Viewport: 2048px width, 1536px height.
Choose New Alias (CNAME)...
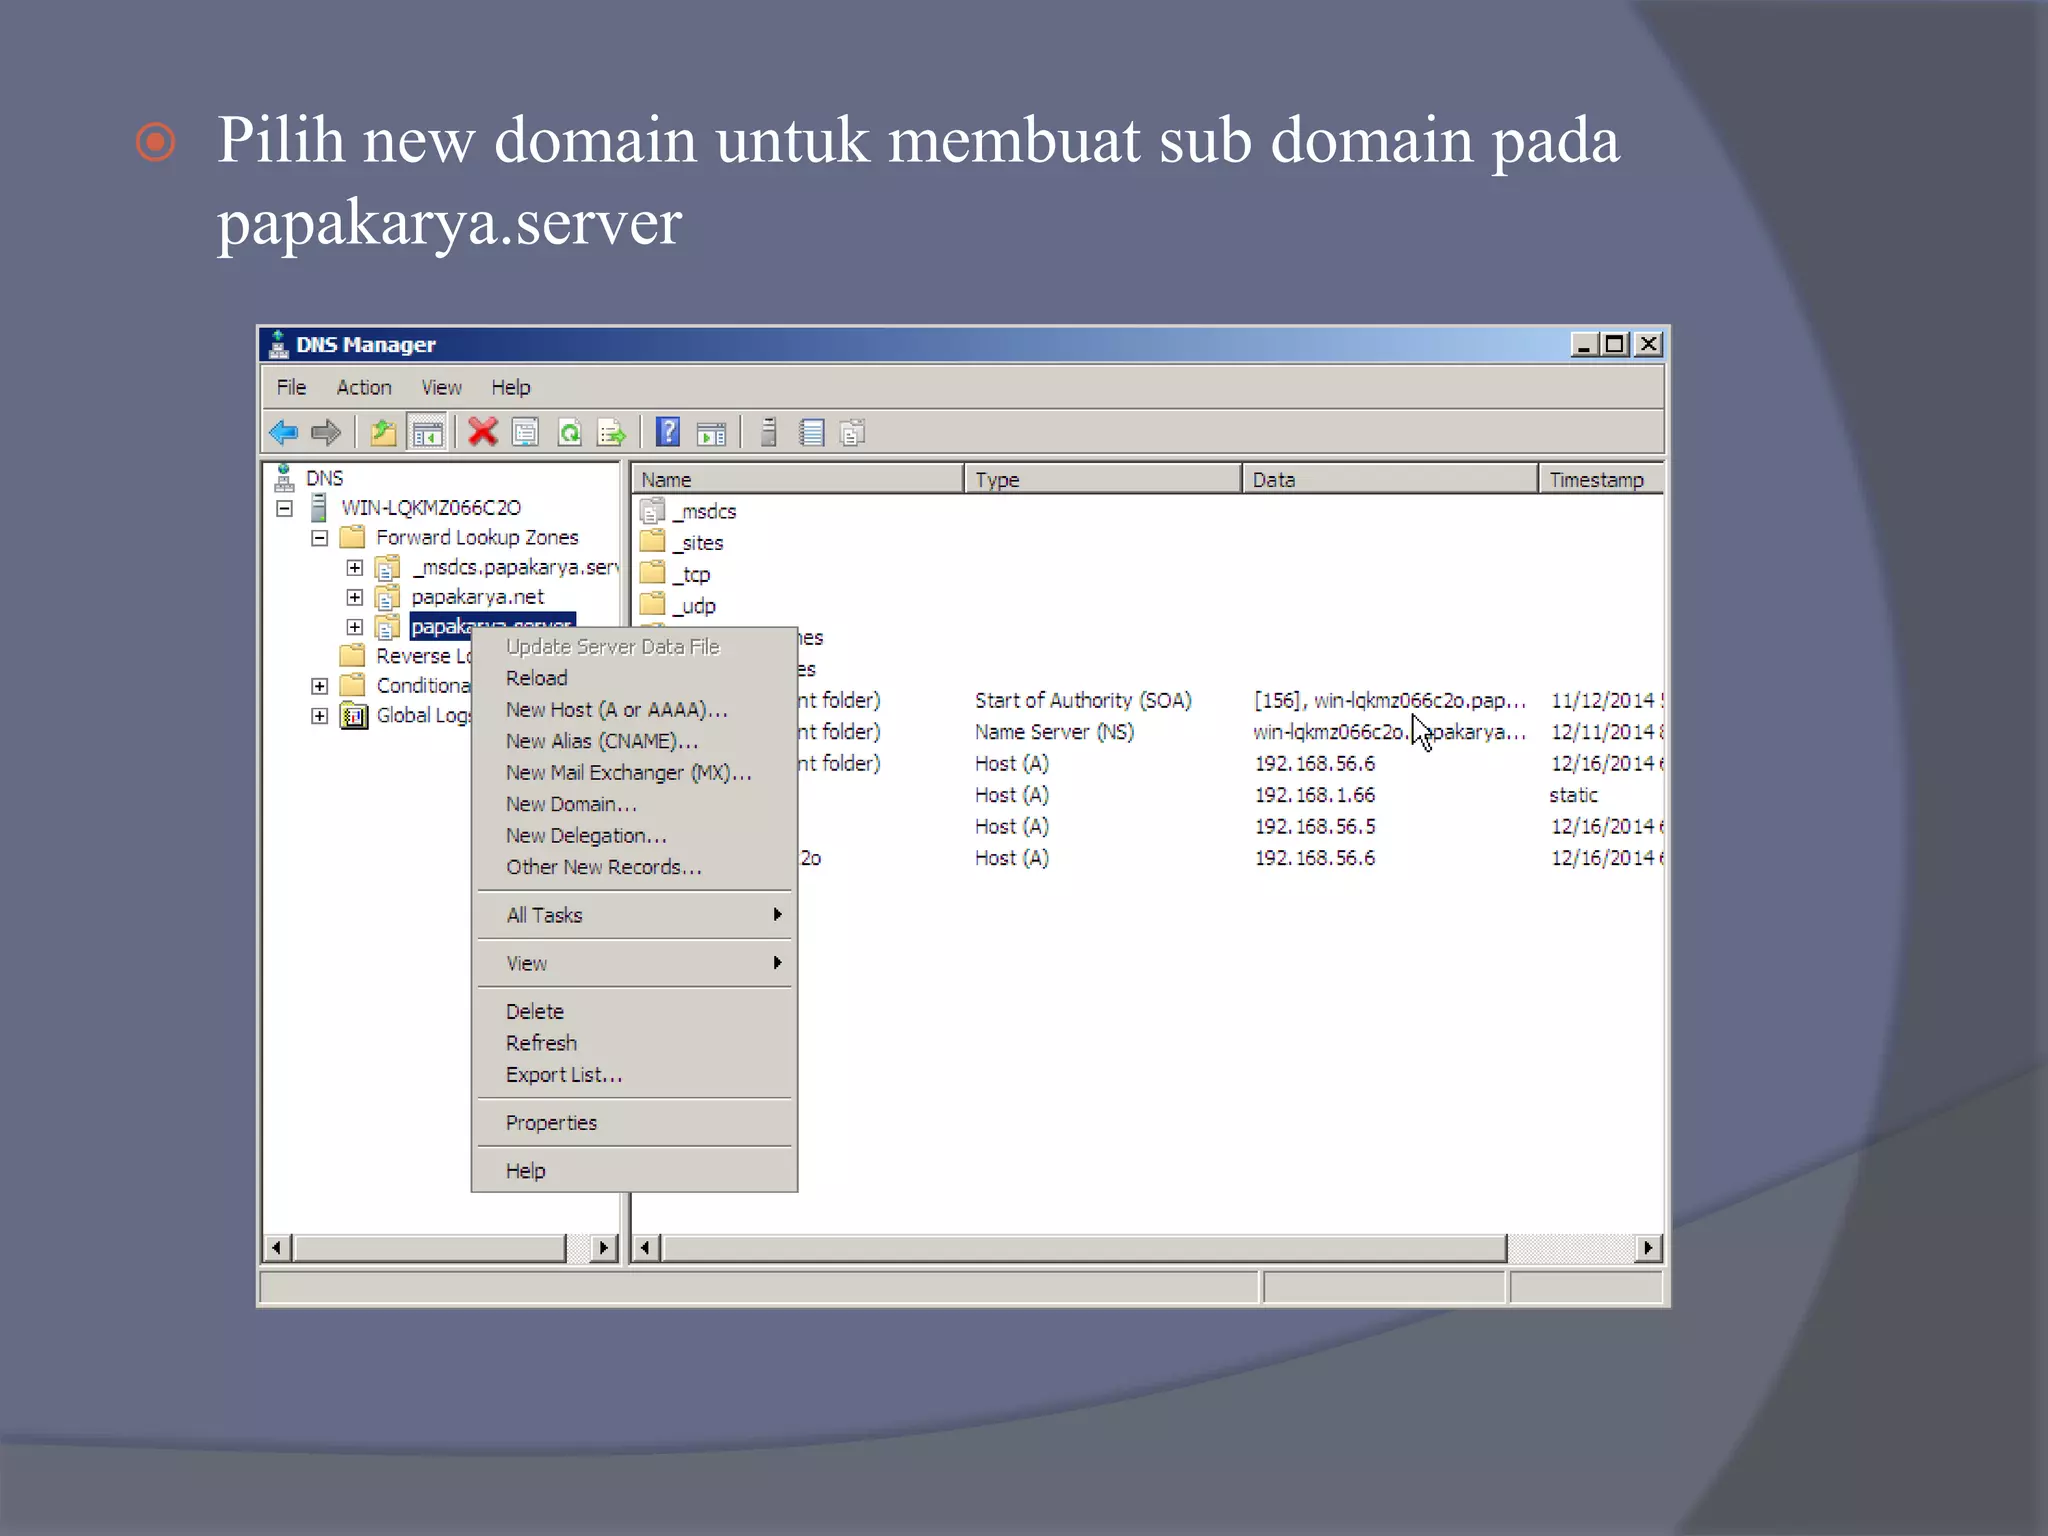pyautogui.click(x=635, y=741)
